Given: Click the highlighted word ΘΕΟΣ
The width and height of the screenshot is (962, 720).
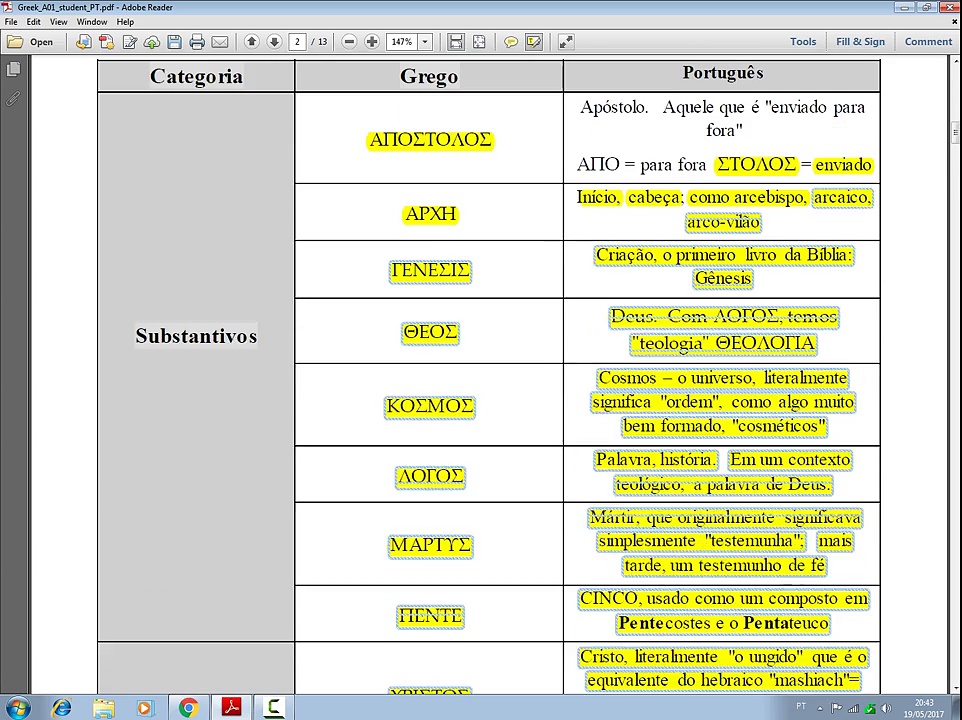Looking at the screenshot, I should (430, 332).
